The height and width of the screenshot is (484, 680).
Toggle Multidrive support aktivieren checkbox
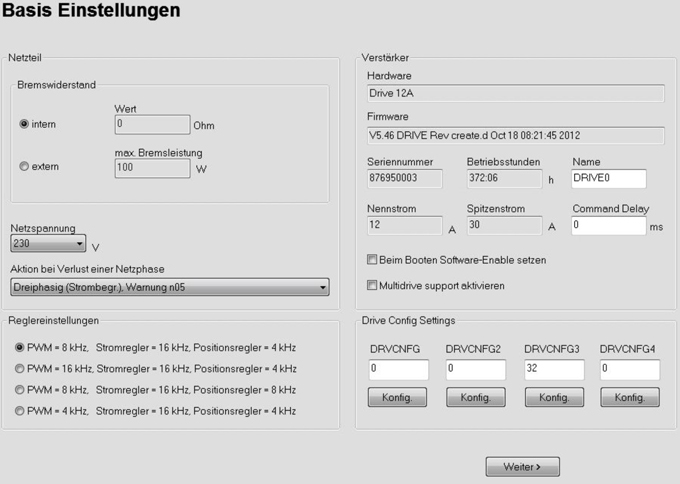(372, 285)
